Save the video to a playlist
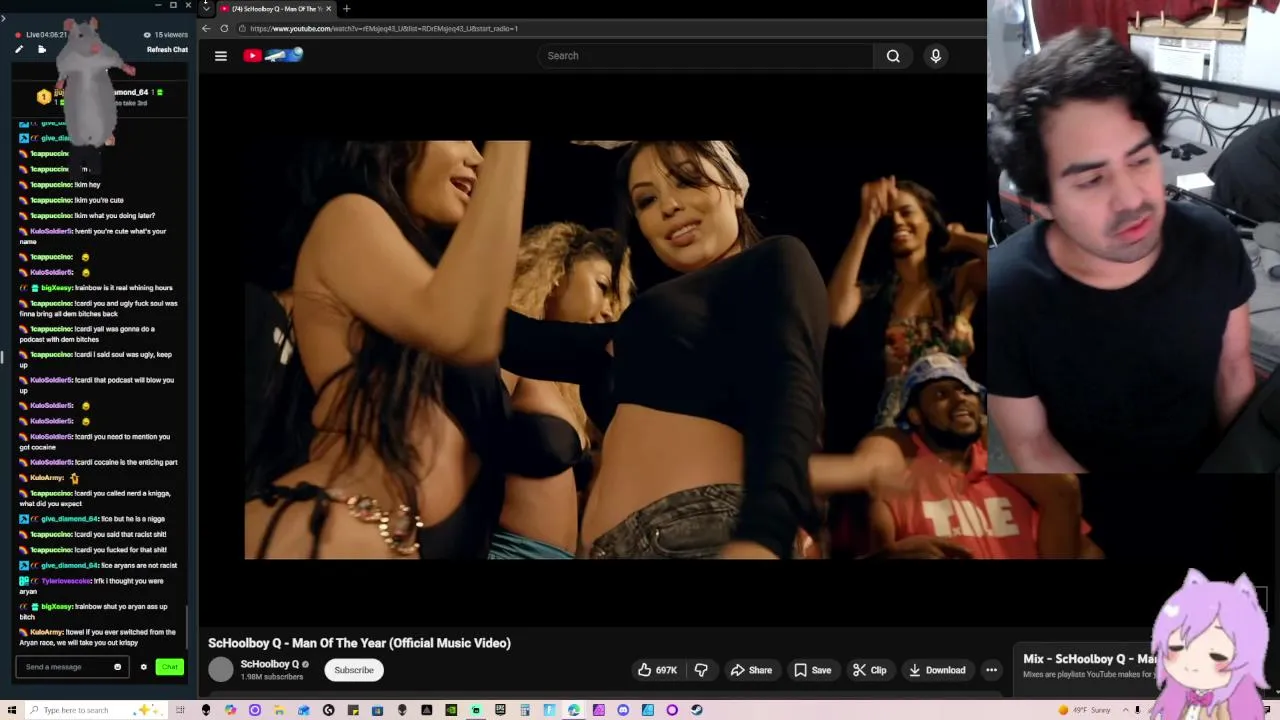1280x720 pixels. pos(812,670)
